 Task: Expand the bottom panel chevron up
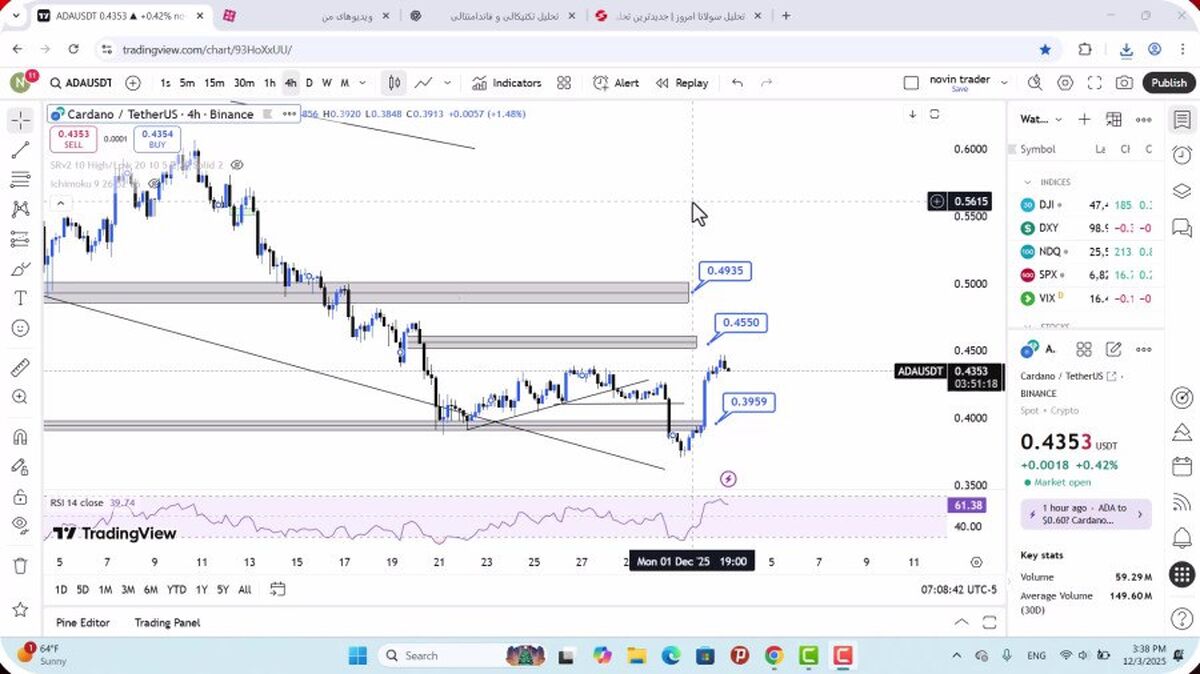[x=961, y=622]
